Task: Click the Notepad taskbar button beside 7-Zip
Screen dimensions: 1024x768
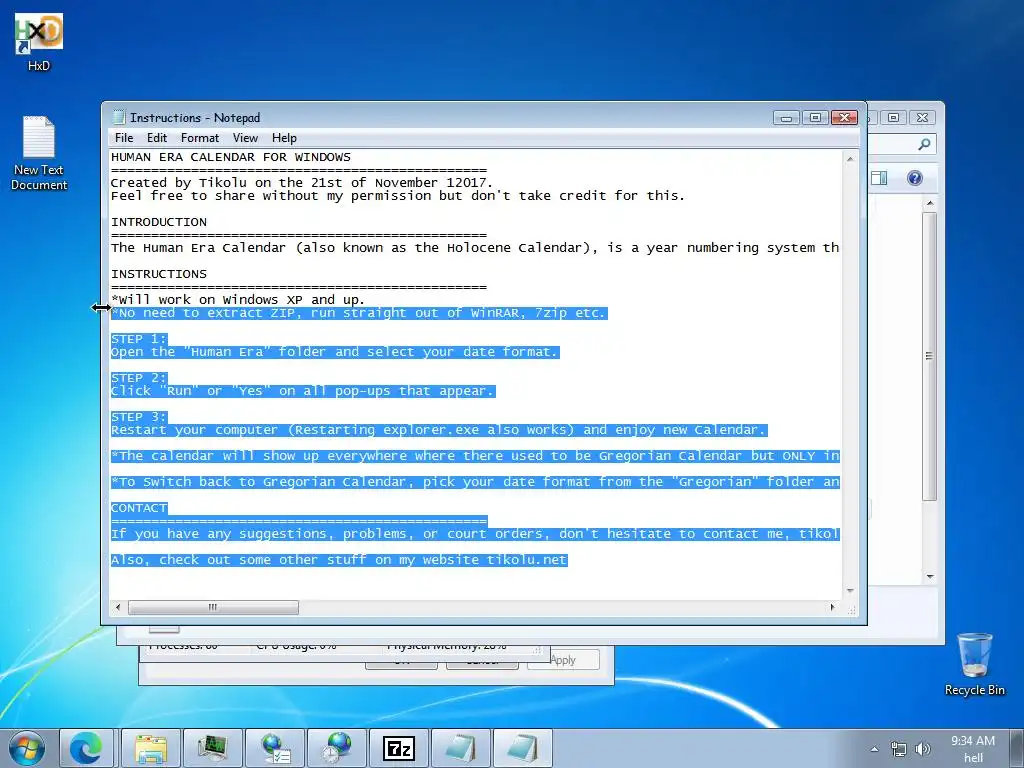Action: click(x=460, y=748)
